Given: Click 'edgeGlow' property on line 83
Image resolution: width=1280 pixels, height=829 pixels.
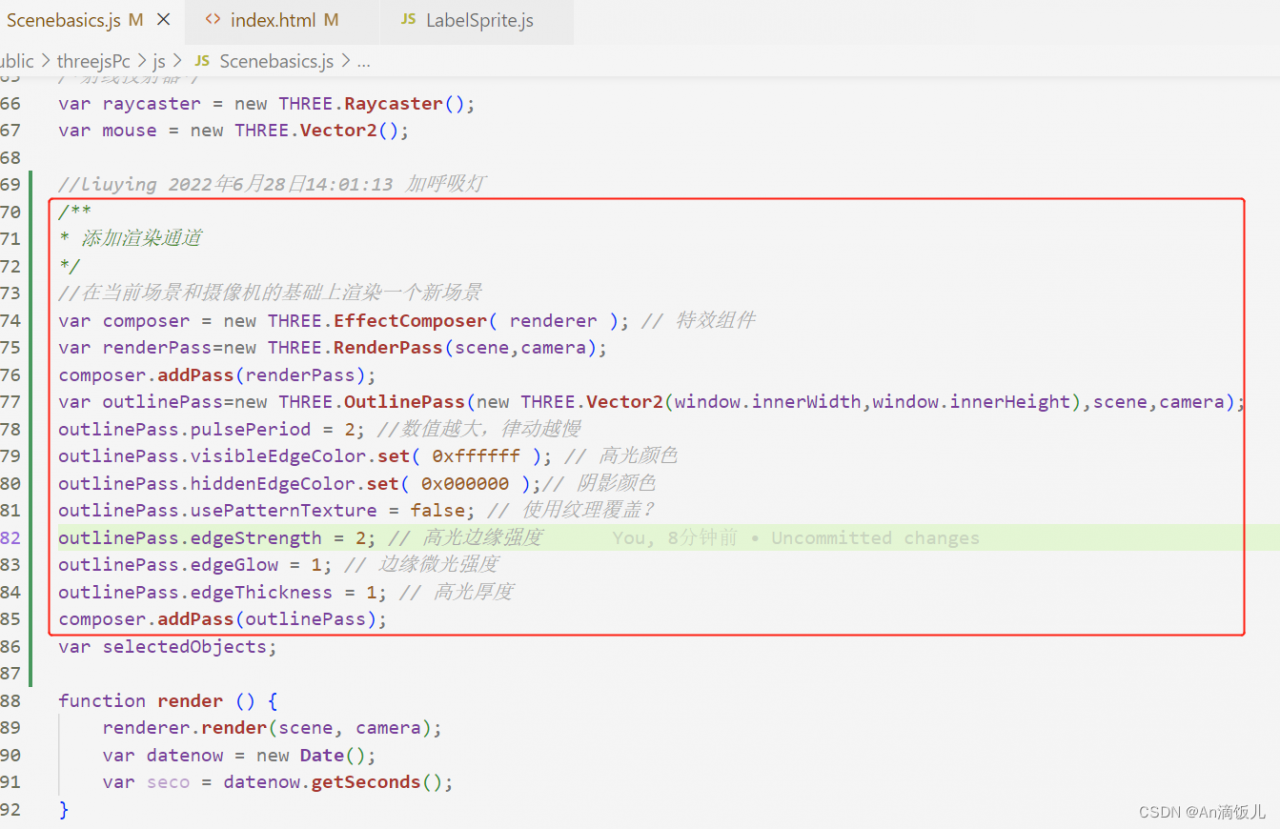Looking at the screenshot, I should pyautogui.click(x=235, y=565).
